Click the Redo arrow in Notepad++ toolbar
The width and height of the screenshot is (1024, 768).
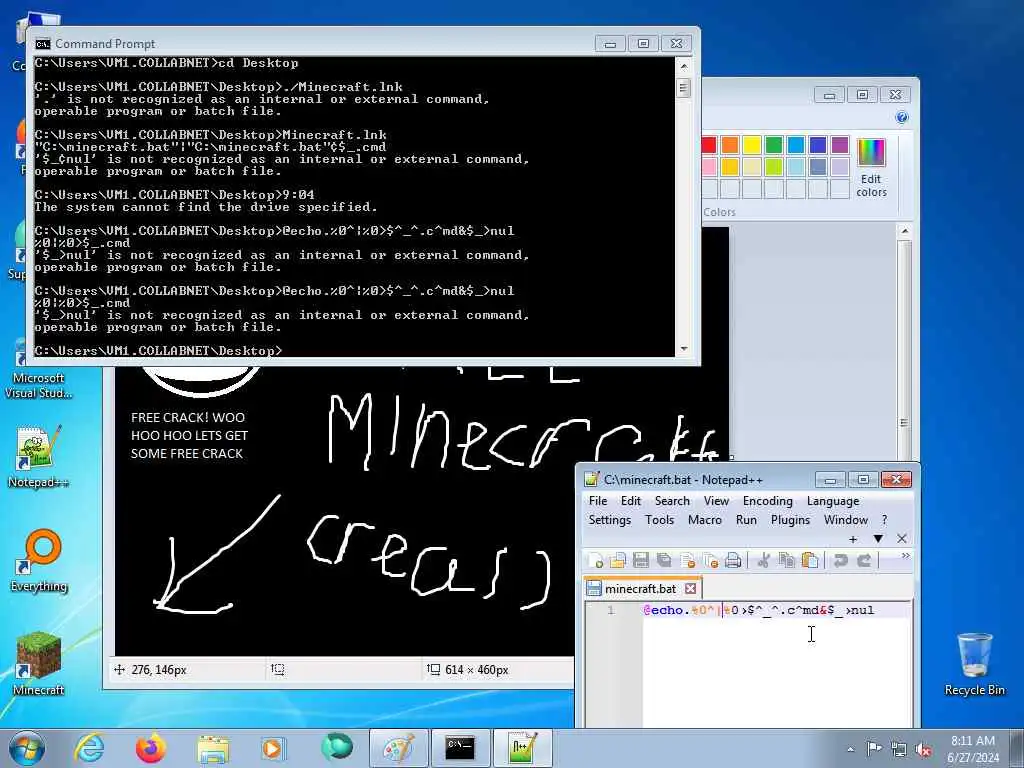(864, 560)
